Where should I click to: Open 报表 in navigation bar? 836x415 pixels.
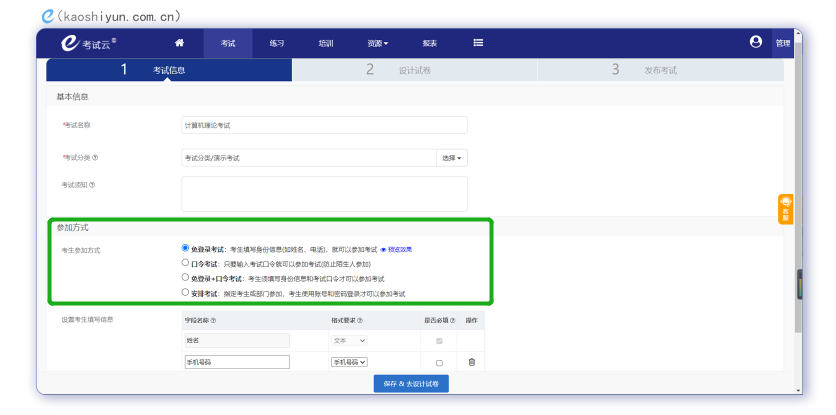tap(430, 44)
